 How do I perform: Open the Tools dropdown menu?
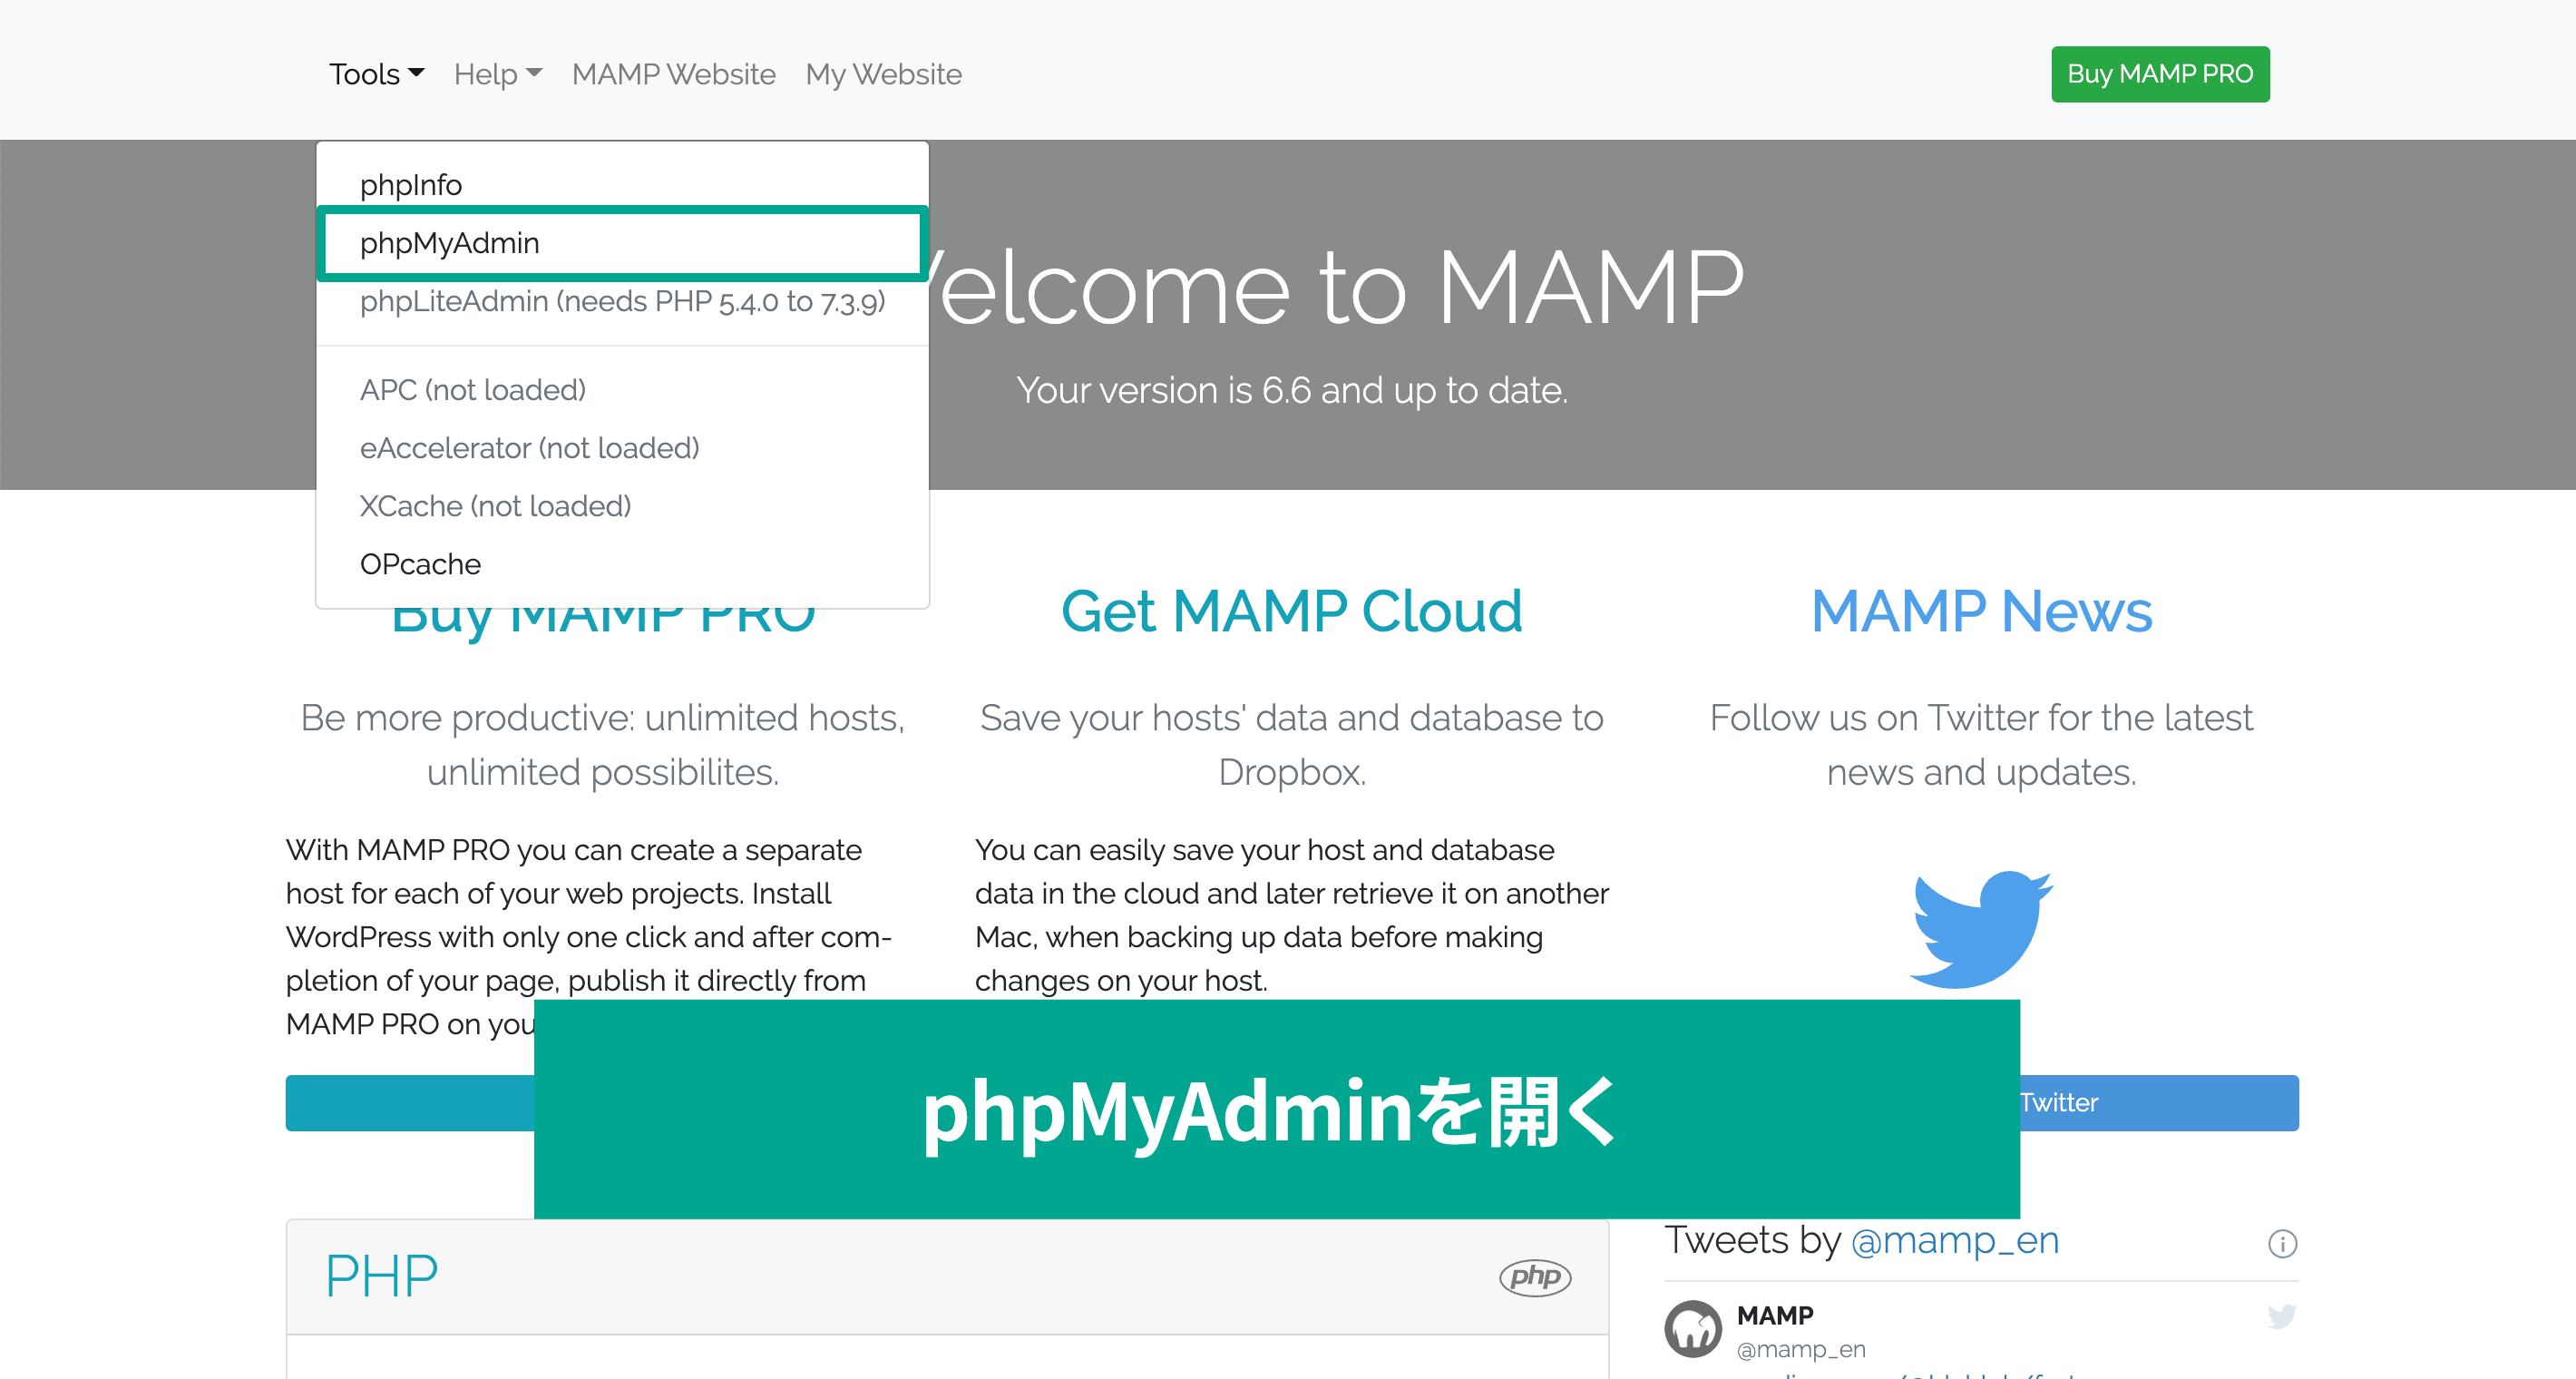377,74
